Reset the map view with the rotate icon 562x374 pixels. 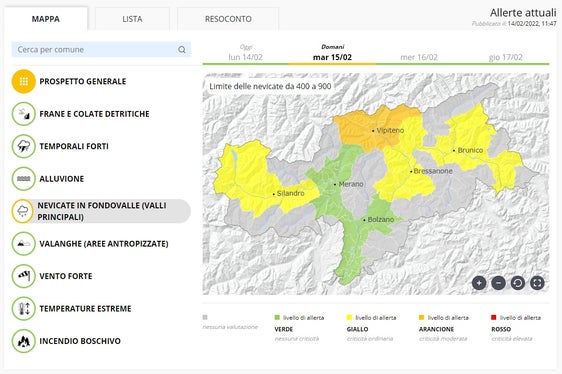[518, 283]
